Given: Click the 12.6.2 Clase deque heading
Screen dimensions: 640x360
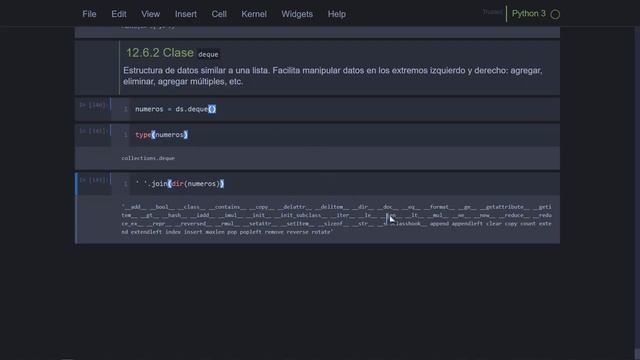Looking at the screenshot, I should 173,53.
